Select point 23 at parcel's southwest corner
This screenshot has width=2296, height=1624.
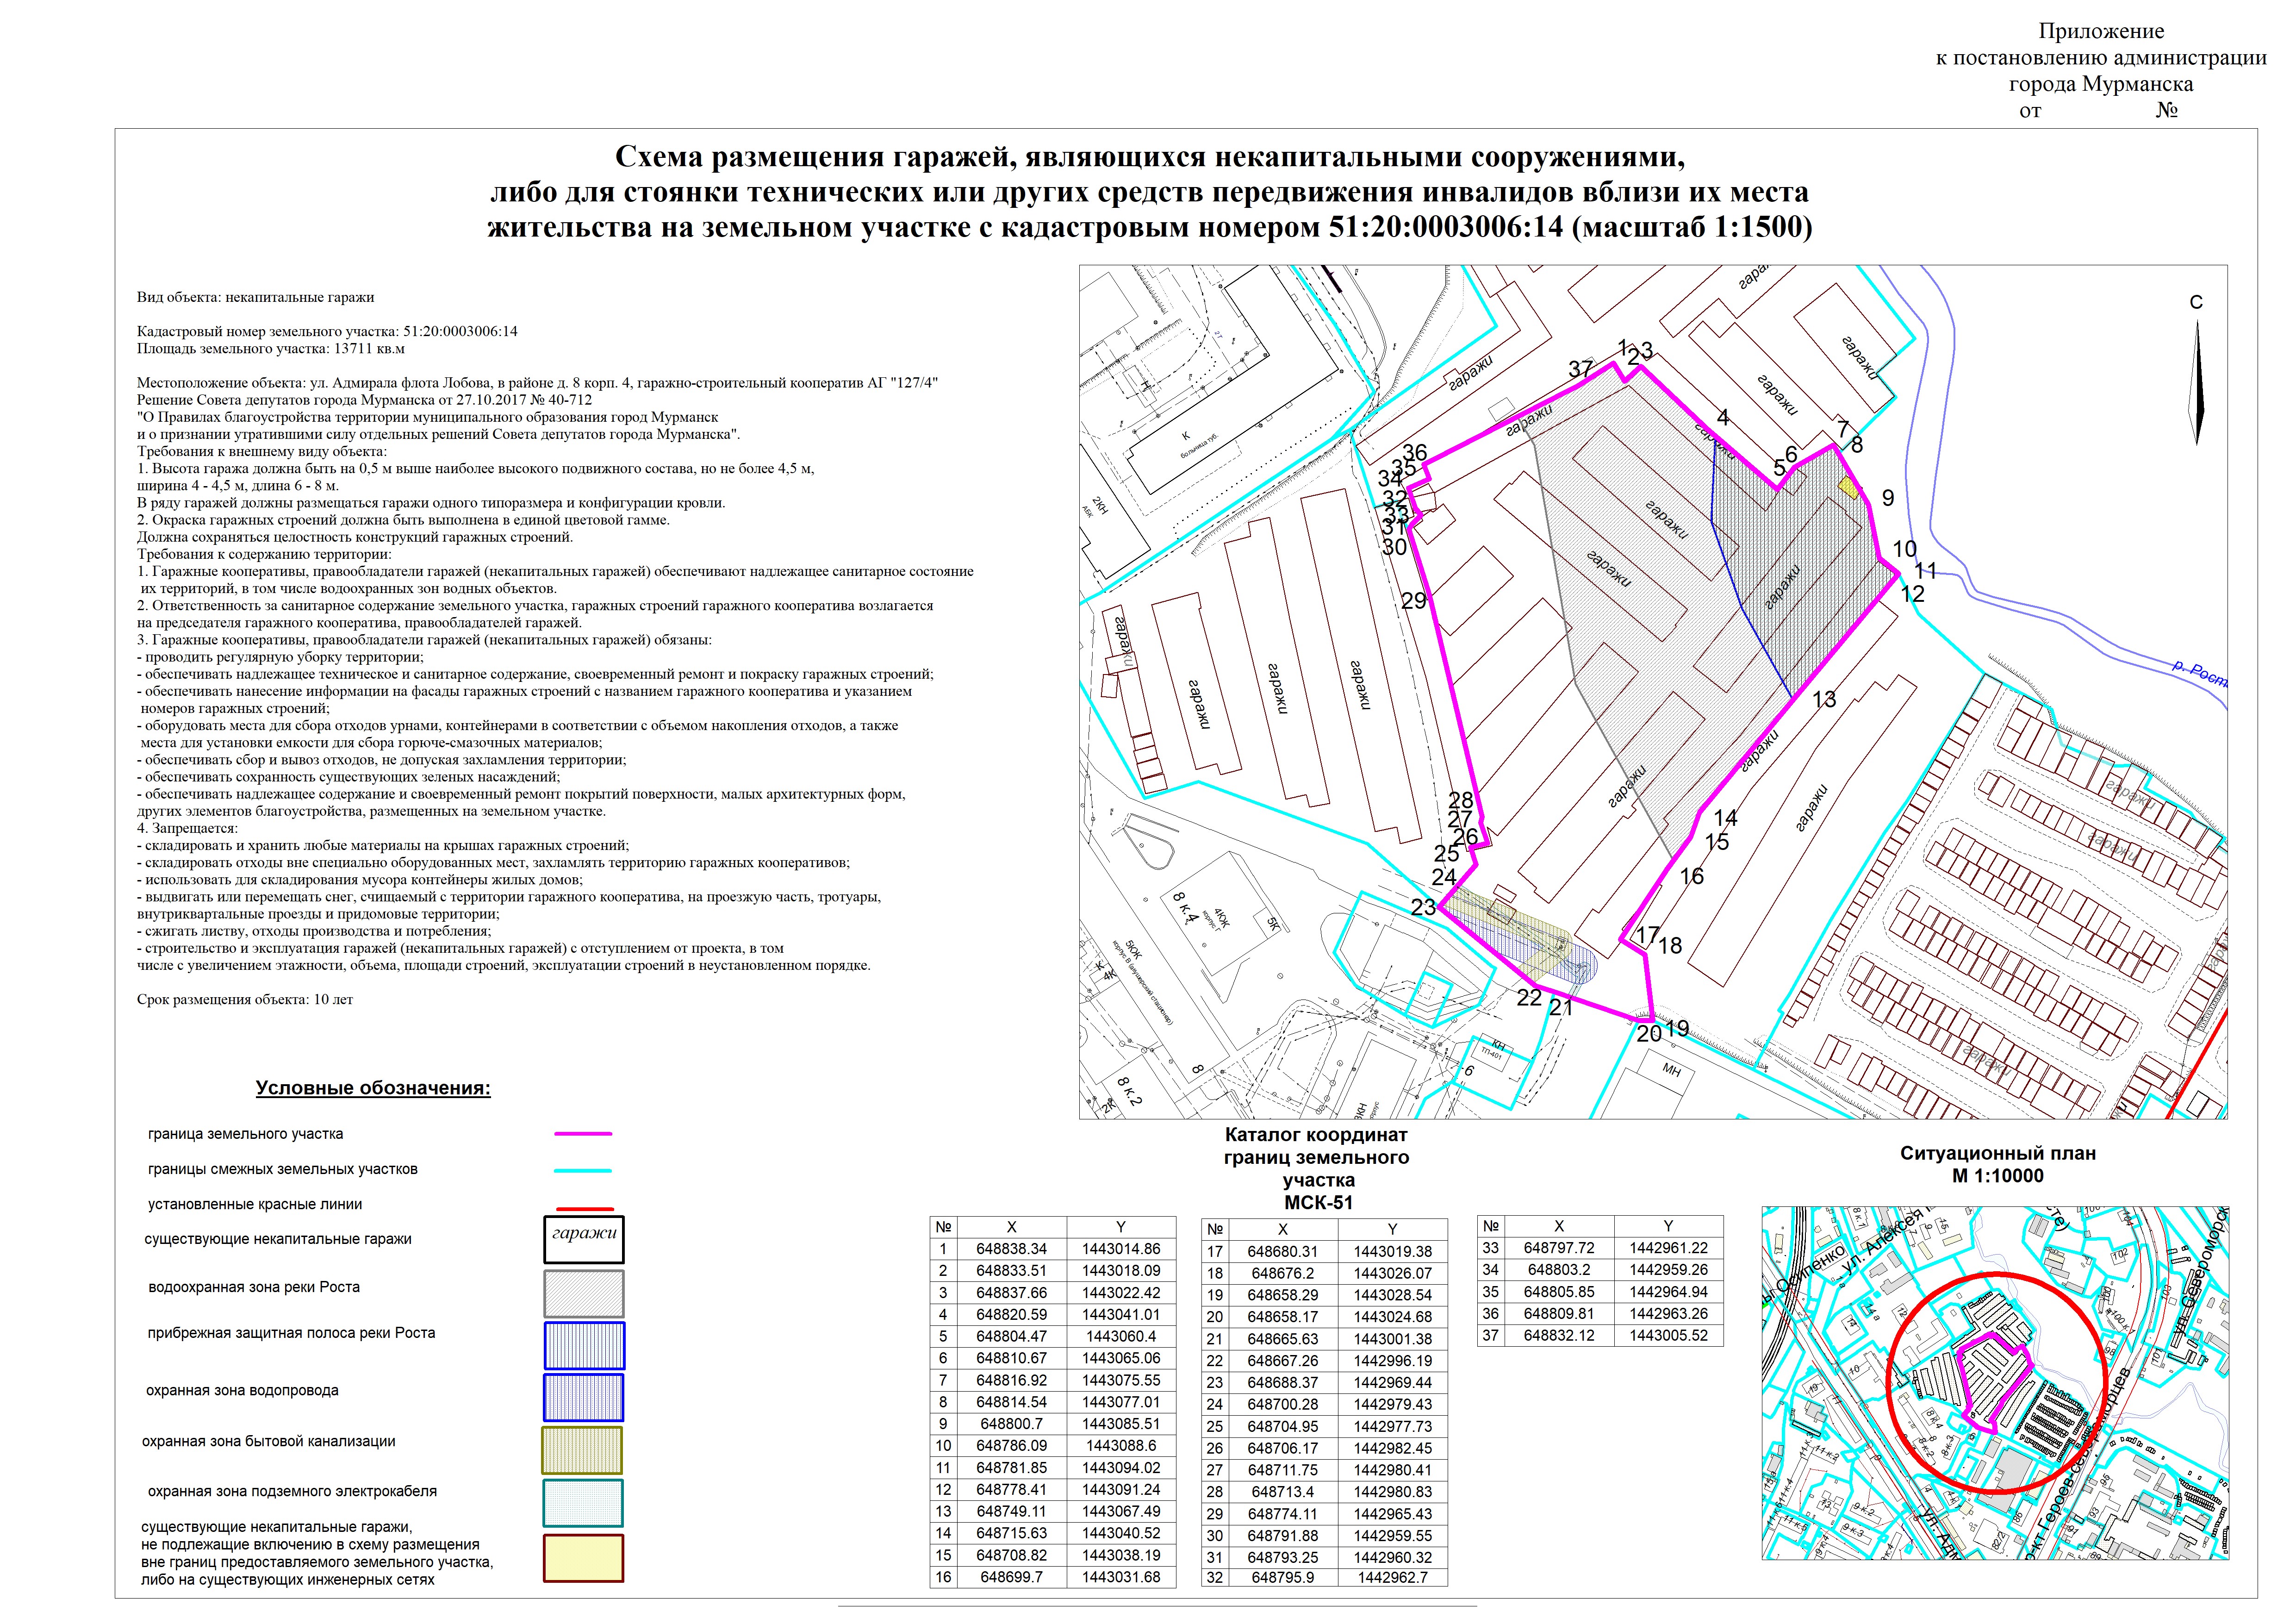pos(1423,906)
